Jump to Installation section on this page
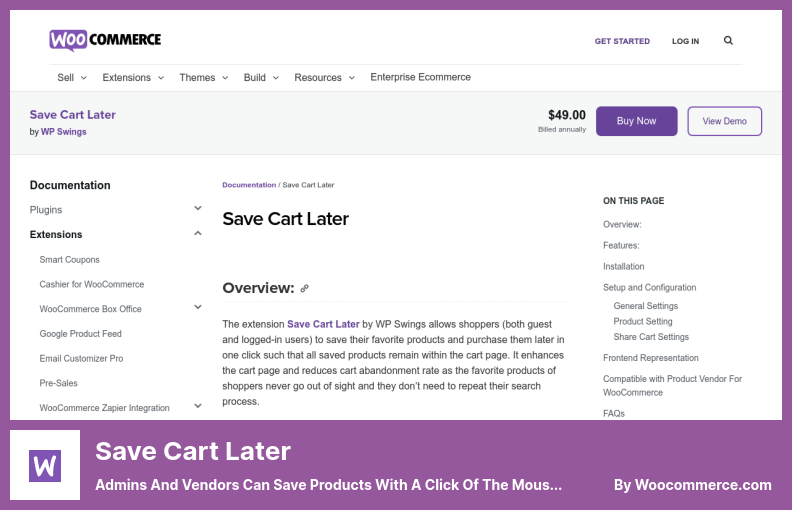The height and width of the screenshot is (510, 792). [x=623, y=267]
